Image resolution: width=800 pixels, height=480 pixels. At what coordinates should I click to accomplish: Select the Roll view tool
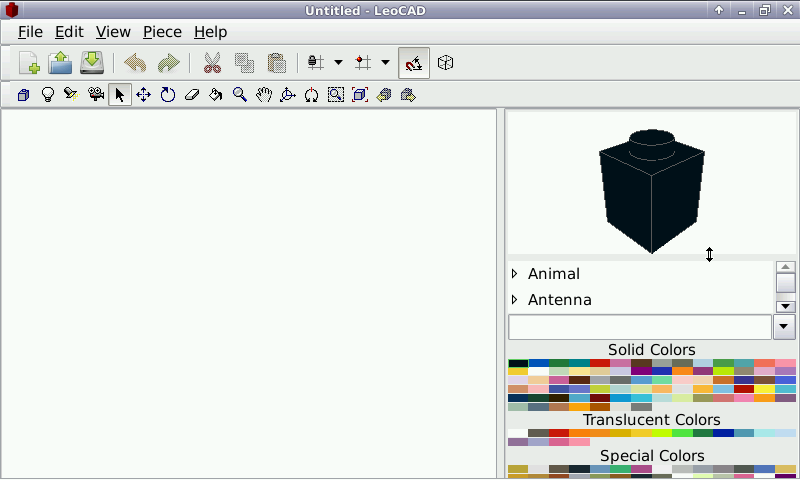click(x=312, y=95)
